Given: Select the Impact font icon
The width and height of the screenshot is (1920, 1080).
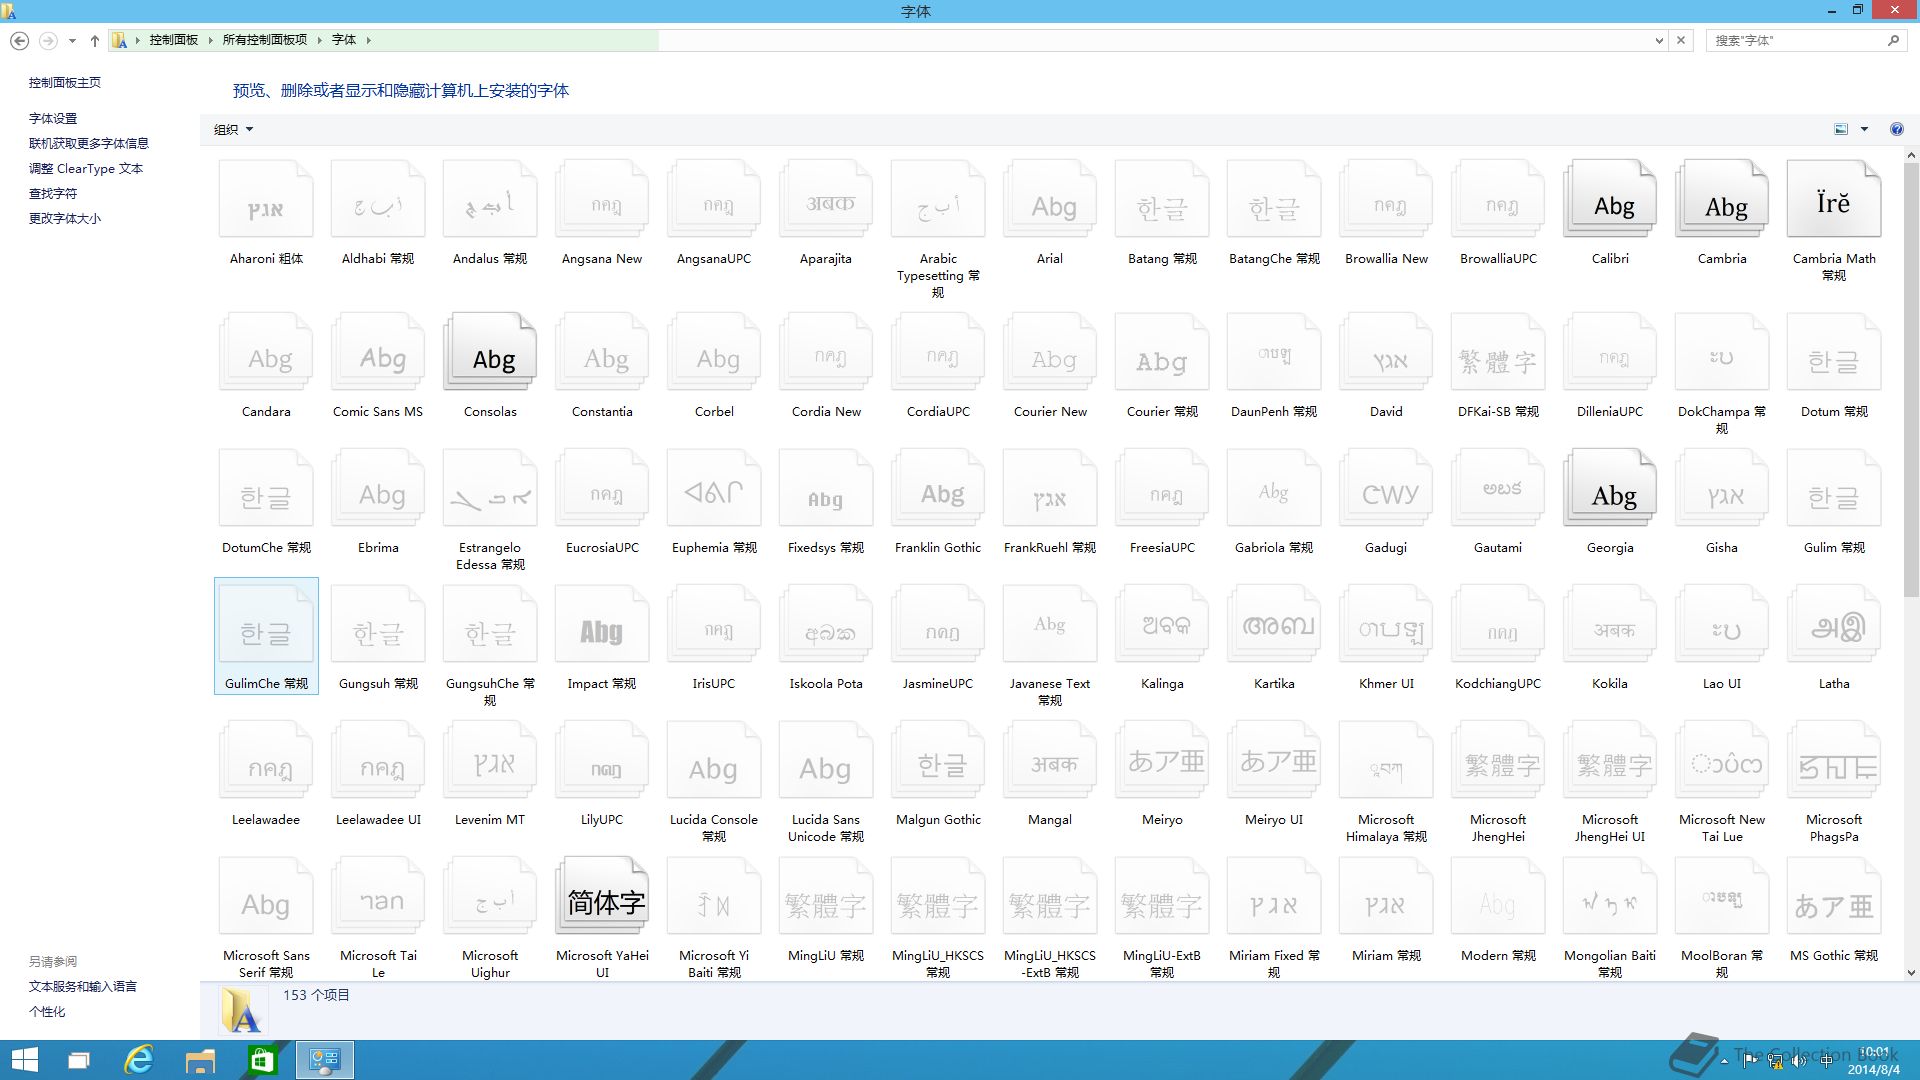Looking at the screenshot, I should (602, 626).
